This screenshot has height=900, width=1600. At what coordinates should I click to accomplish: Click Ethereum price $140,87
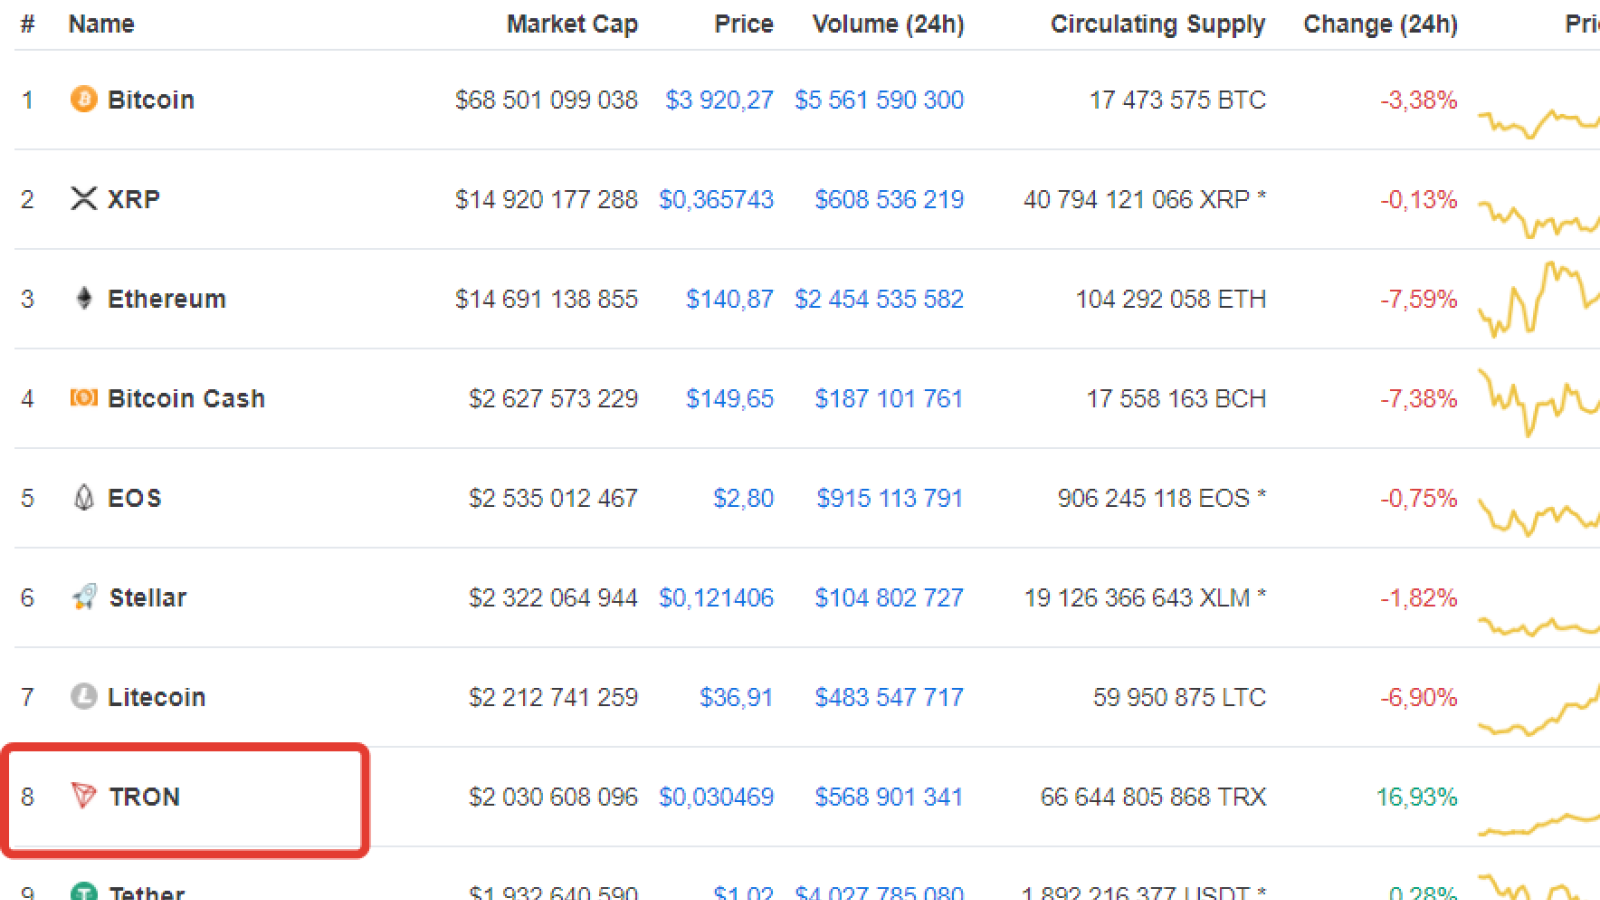click(730, 299)
